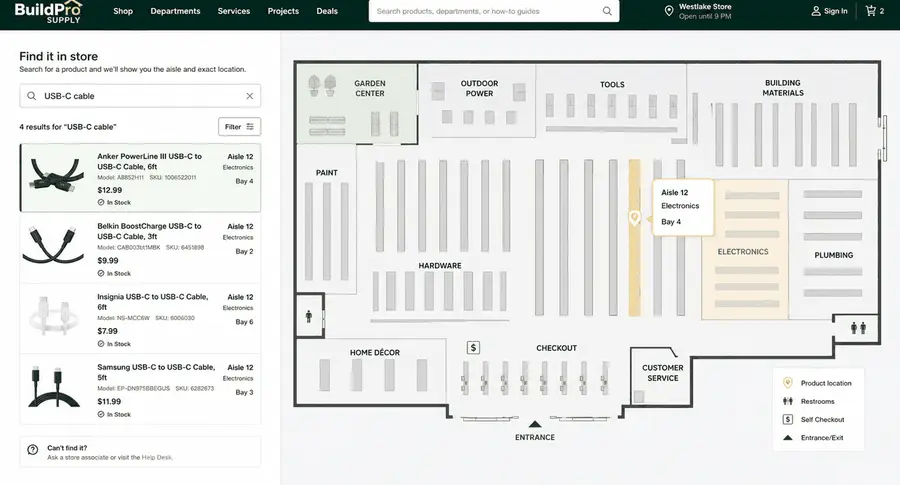Image resolution: width=900 pixels, height=485 pixels.
Task: Select the Anker PowerLine III cable thumbnail
Action: click(x=55, y=174)
